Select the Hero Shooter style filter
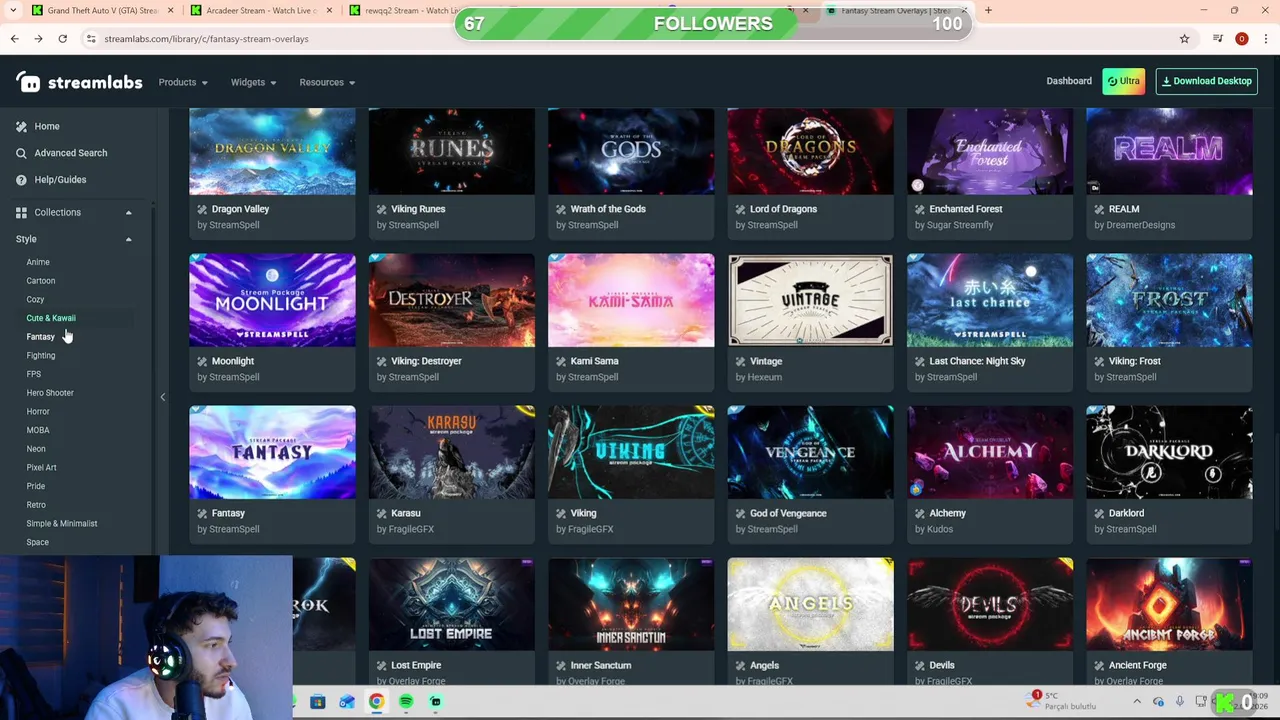 [50, 393]
